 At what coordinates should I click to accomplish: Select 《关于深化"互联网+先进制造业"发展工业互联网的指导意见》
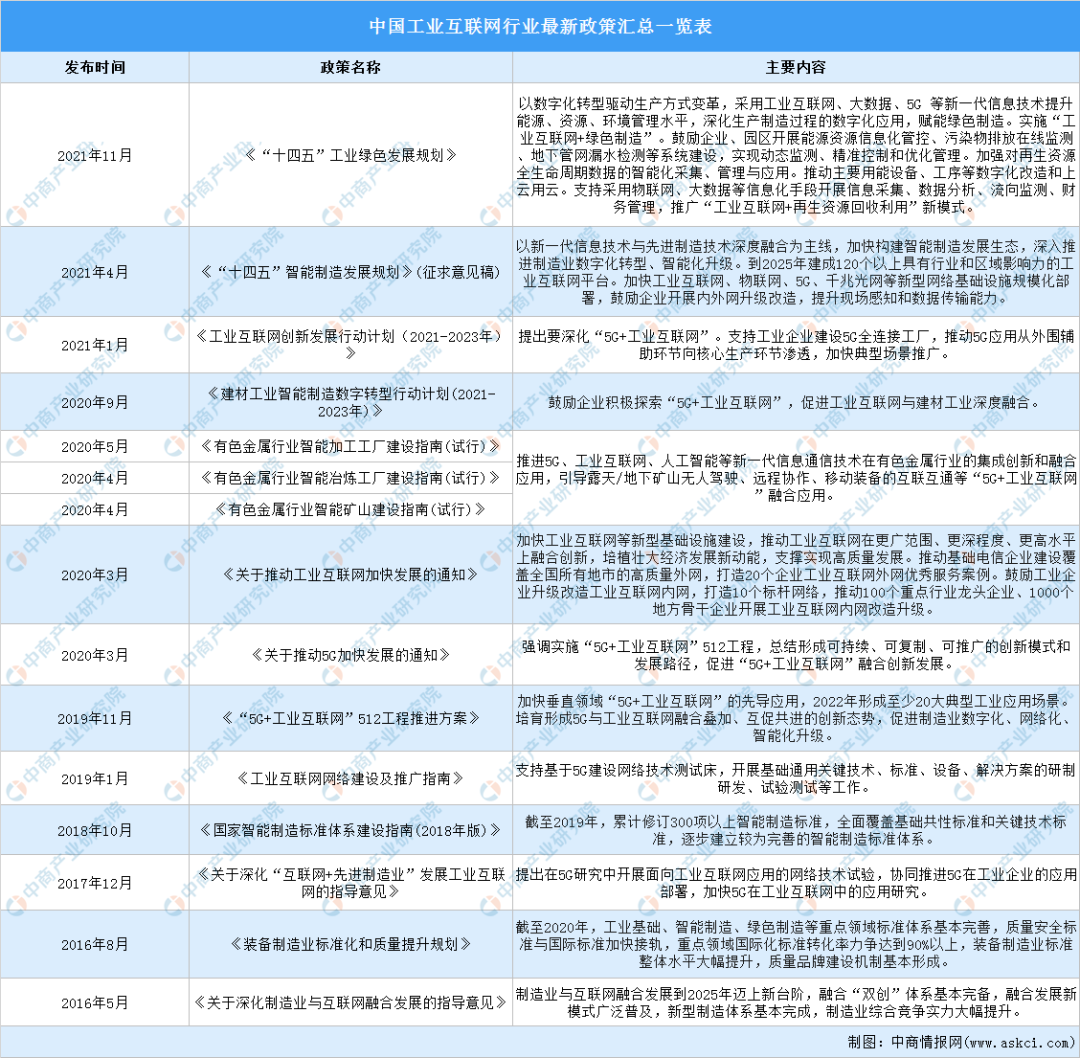point(350,883)
